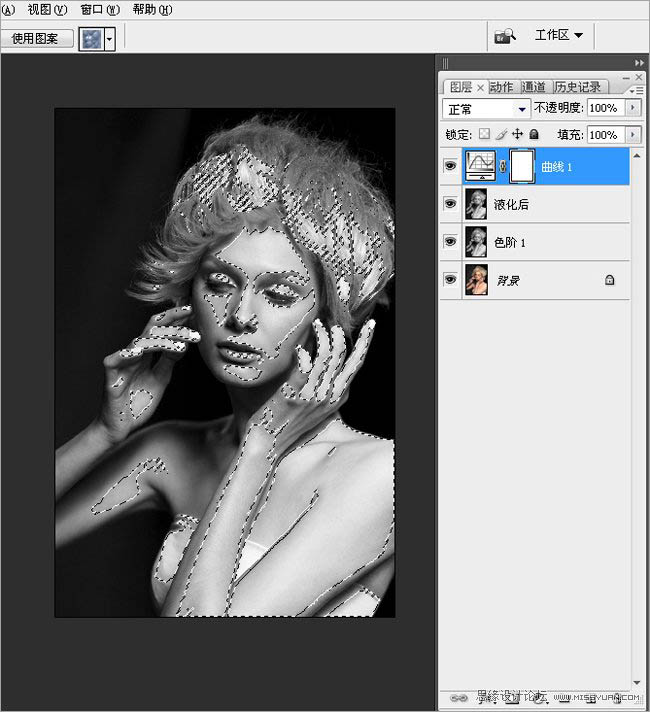650x712 pixels.
Task: Click the lock all padlock icon
Action: pos(533,134)
